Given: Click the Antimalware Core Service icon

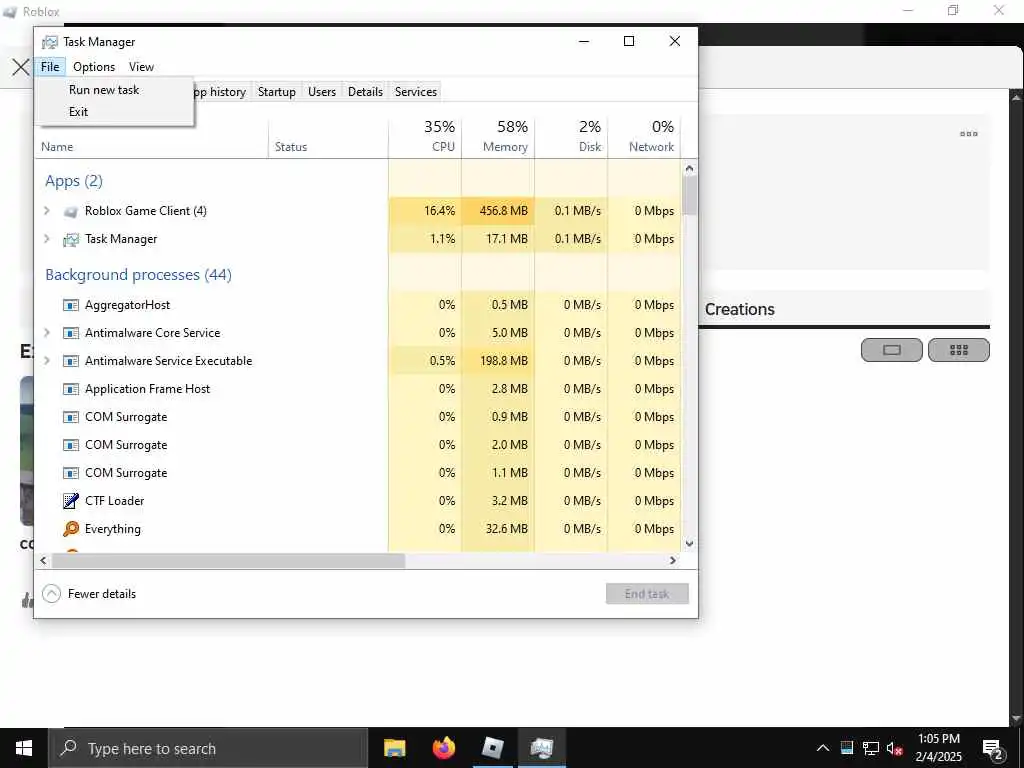Looking at the screenshot, I should pyautogui.click(x=71, y=333).
